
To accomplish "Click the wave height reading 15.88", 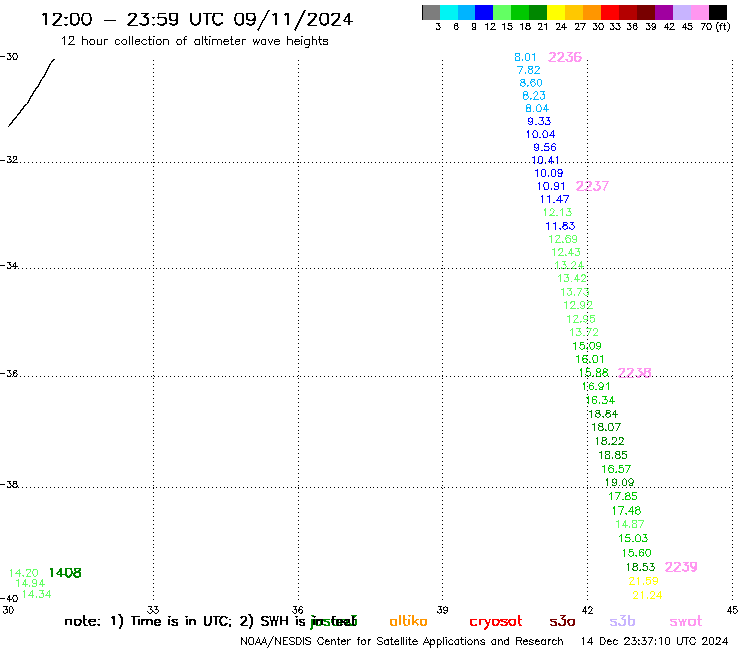I will point(594,372).
